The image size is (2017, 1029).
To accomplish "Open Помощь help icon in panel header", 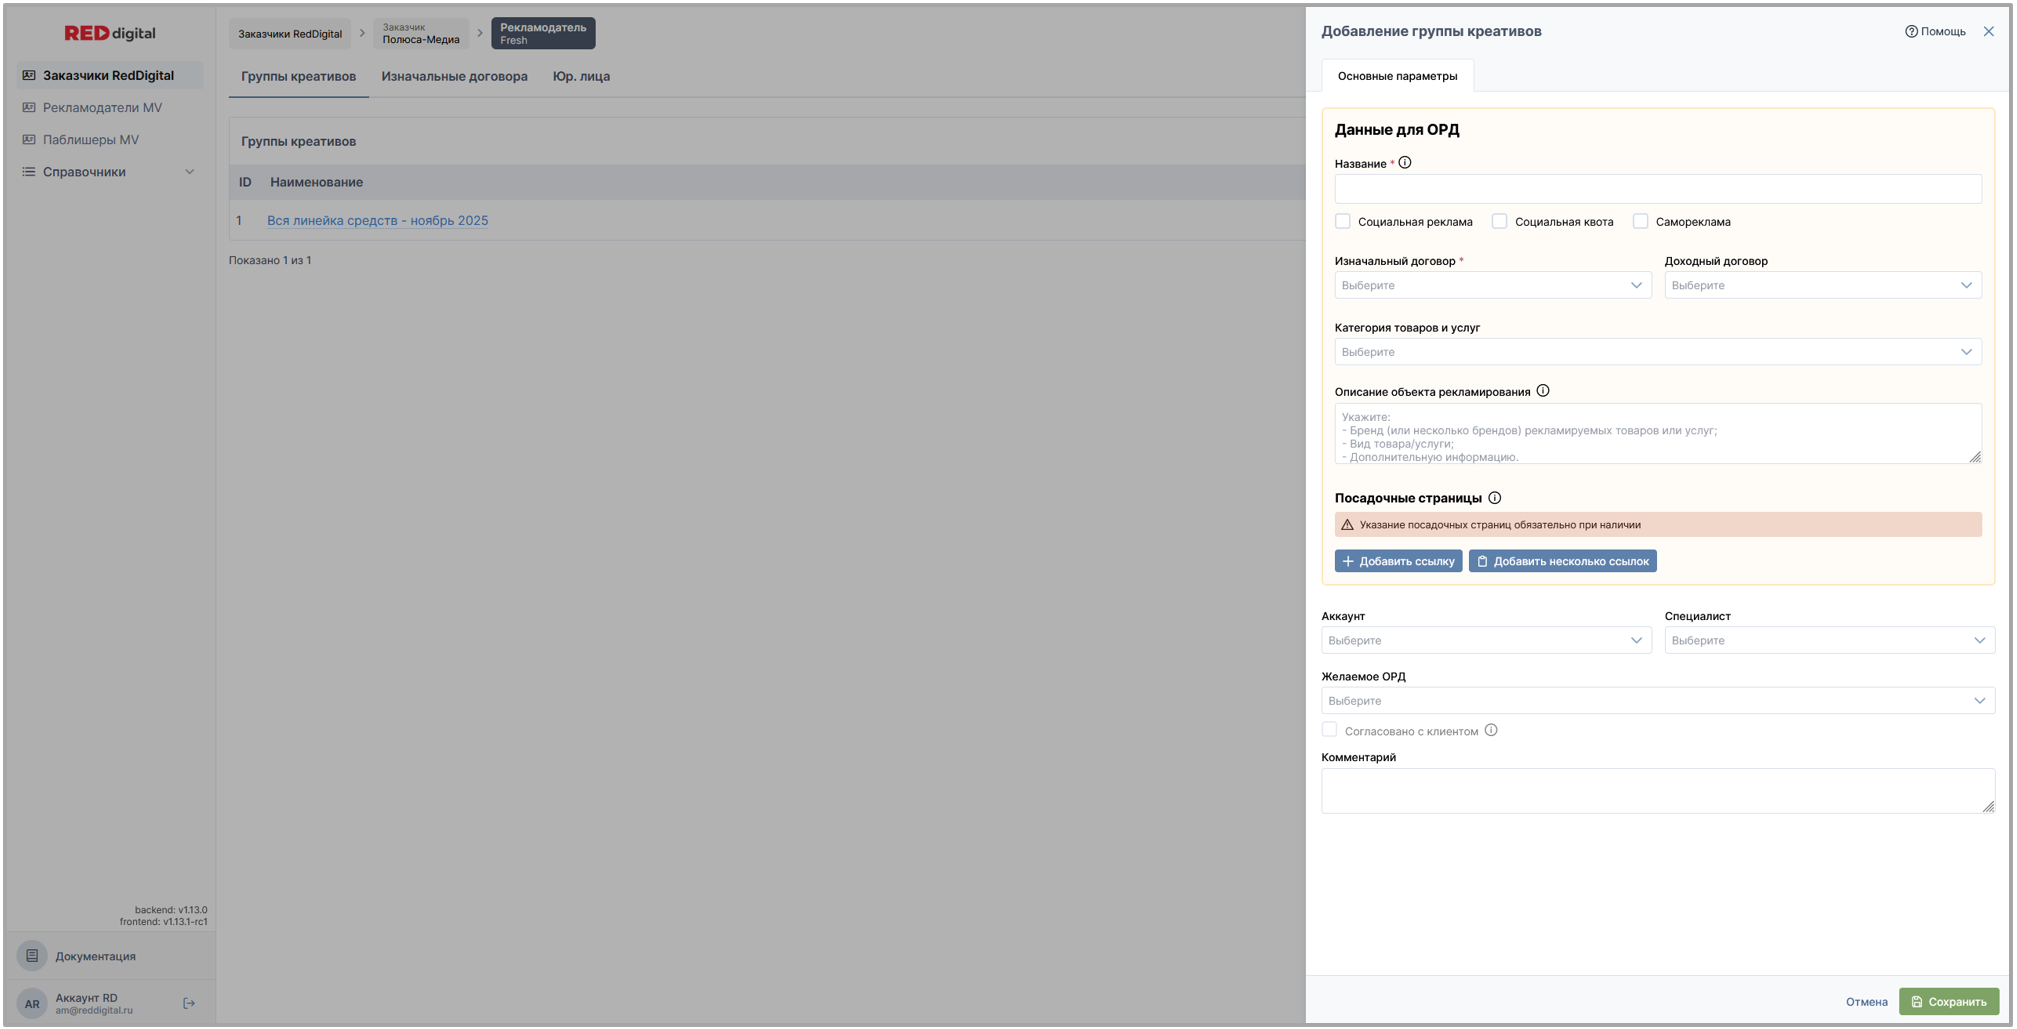I will pos(1911,31).
